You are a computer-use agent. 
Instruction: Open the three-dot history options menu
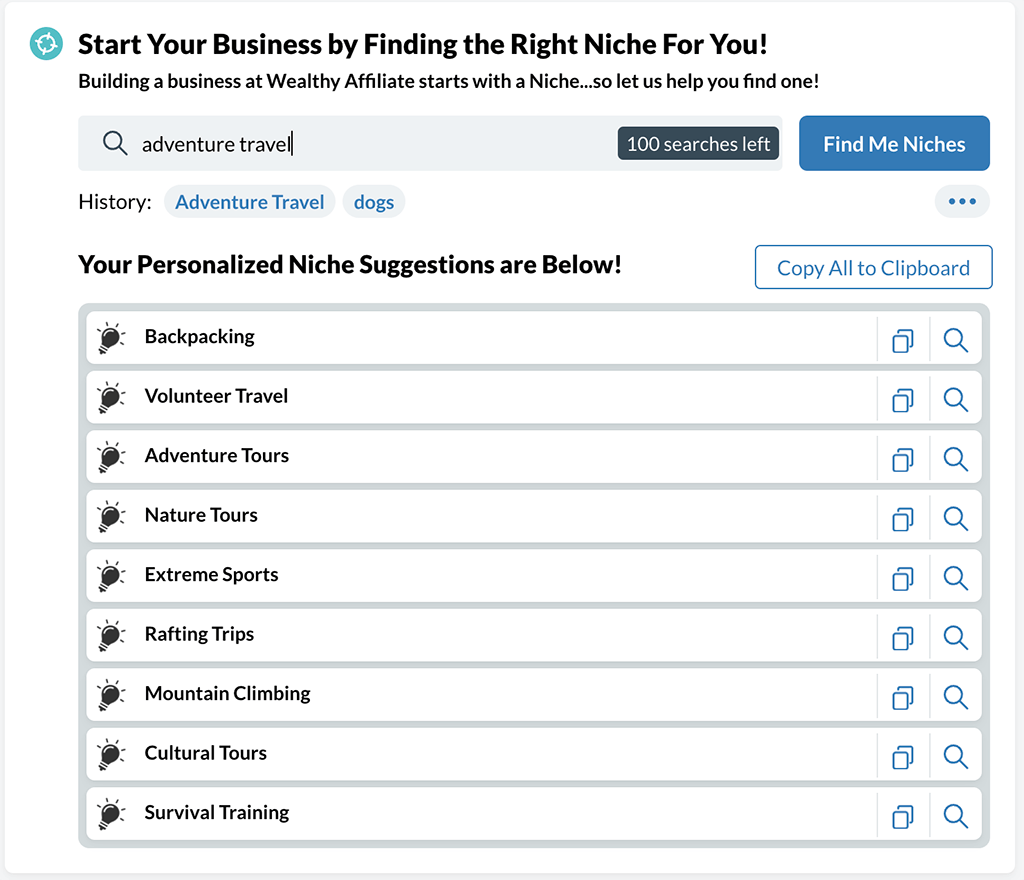tap(962, 201)
